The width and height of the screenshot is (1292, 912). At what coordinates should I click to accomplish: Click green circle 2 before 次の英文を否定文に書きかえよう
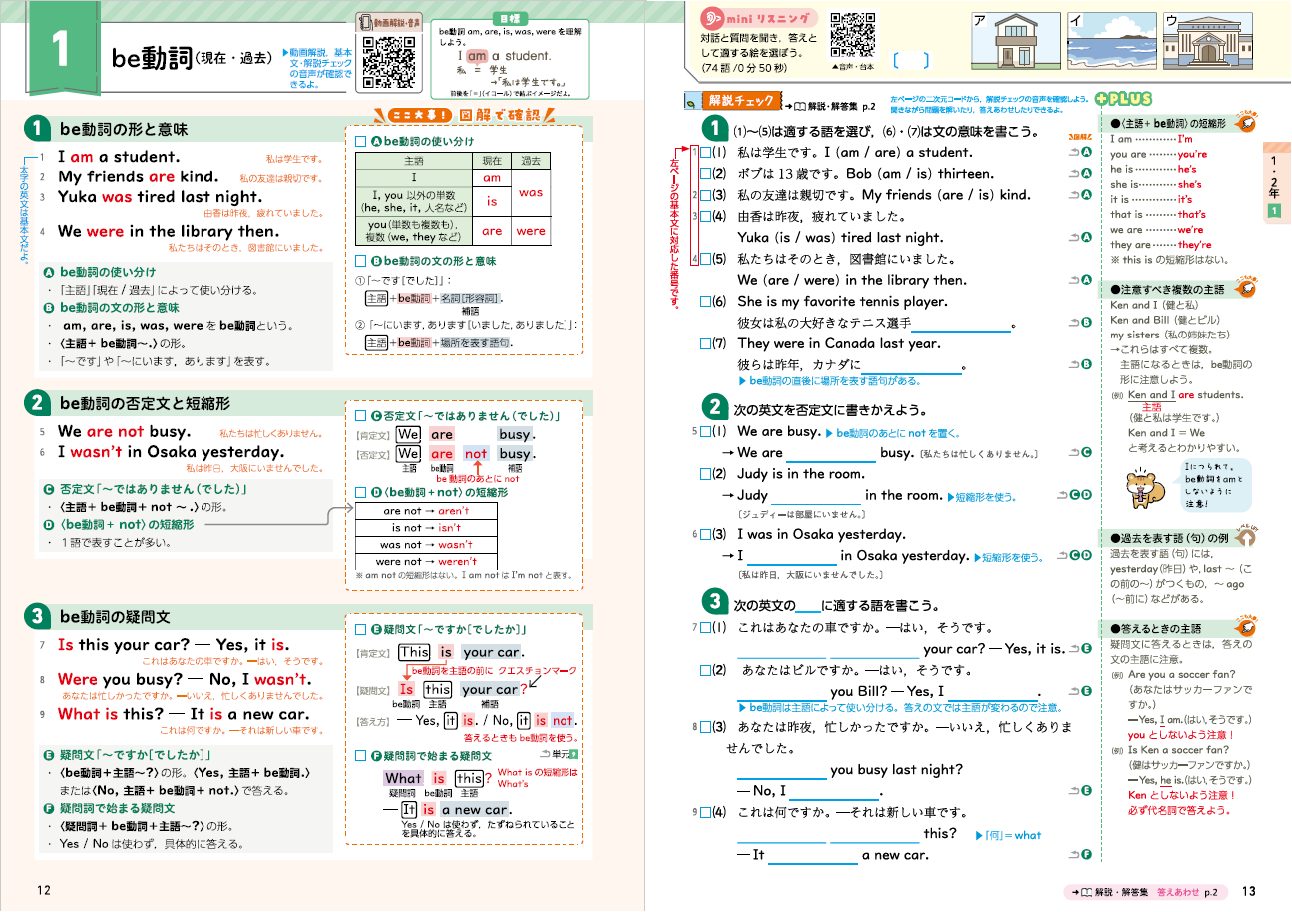point(714,406)
